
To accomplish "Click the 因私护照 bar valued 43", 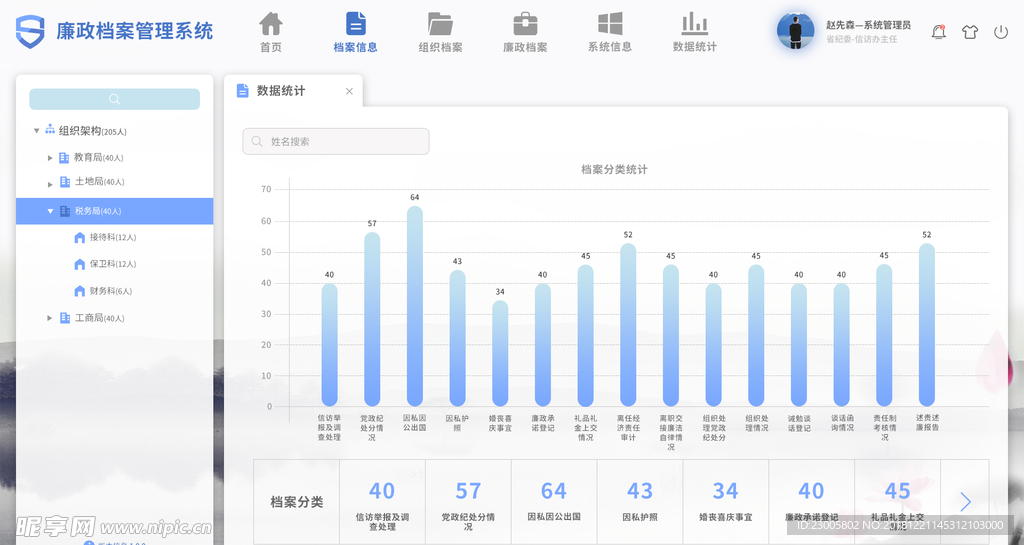I will 457,338.
